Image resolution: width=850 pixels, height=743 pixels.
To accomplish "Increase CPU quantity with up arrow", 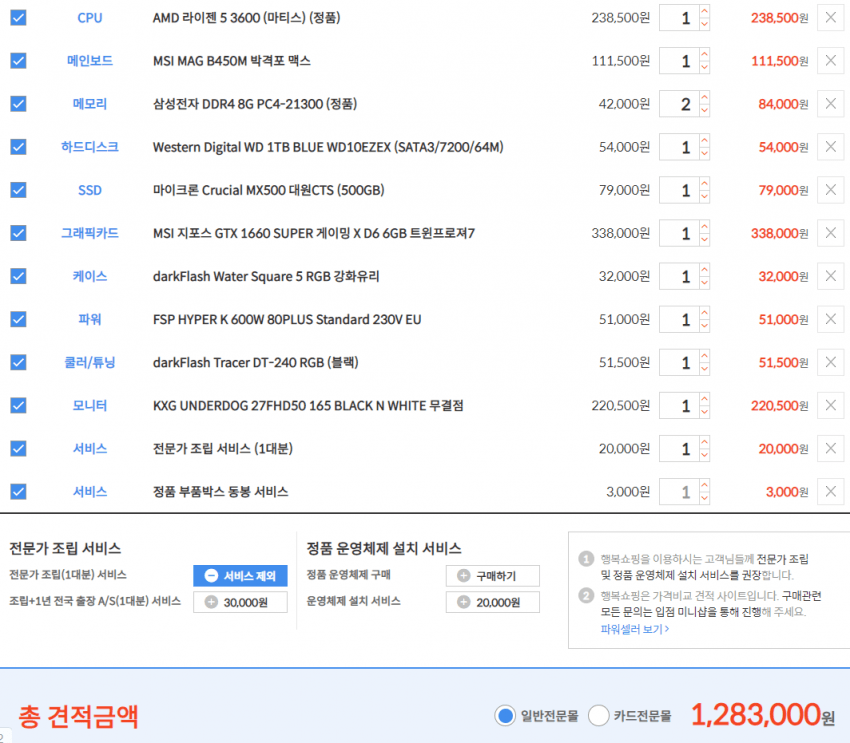I will (x=704, y=11).
